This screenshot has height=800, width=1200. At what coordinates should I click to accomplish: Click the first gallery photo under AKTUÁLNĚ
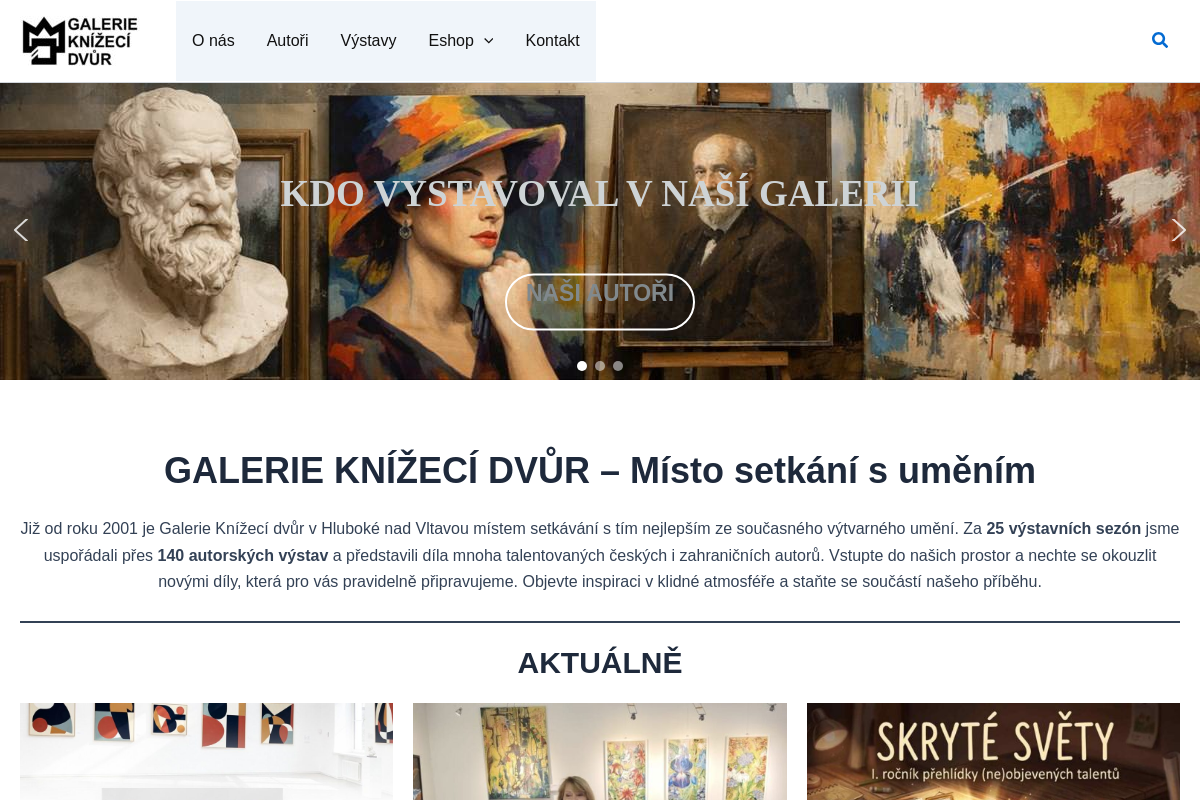coord(206,751)
